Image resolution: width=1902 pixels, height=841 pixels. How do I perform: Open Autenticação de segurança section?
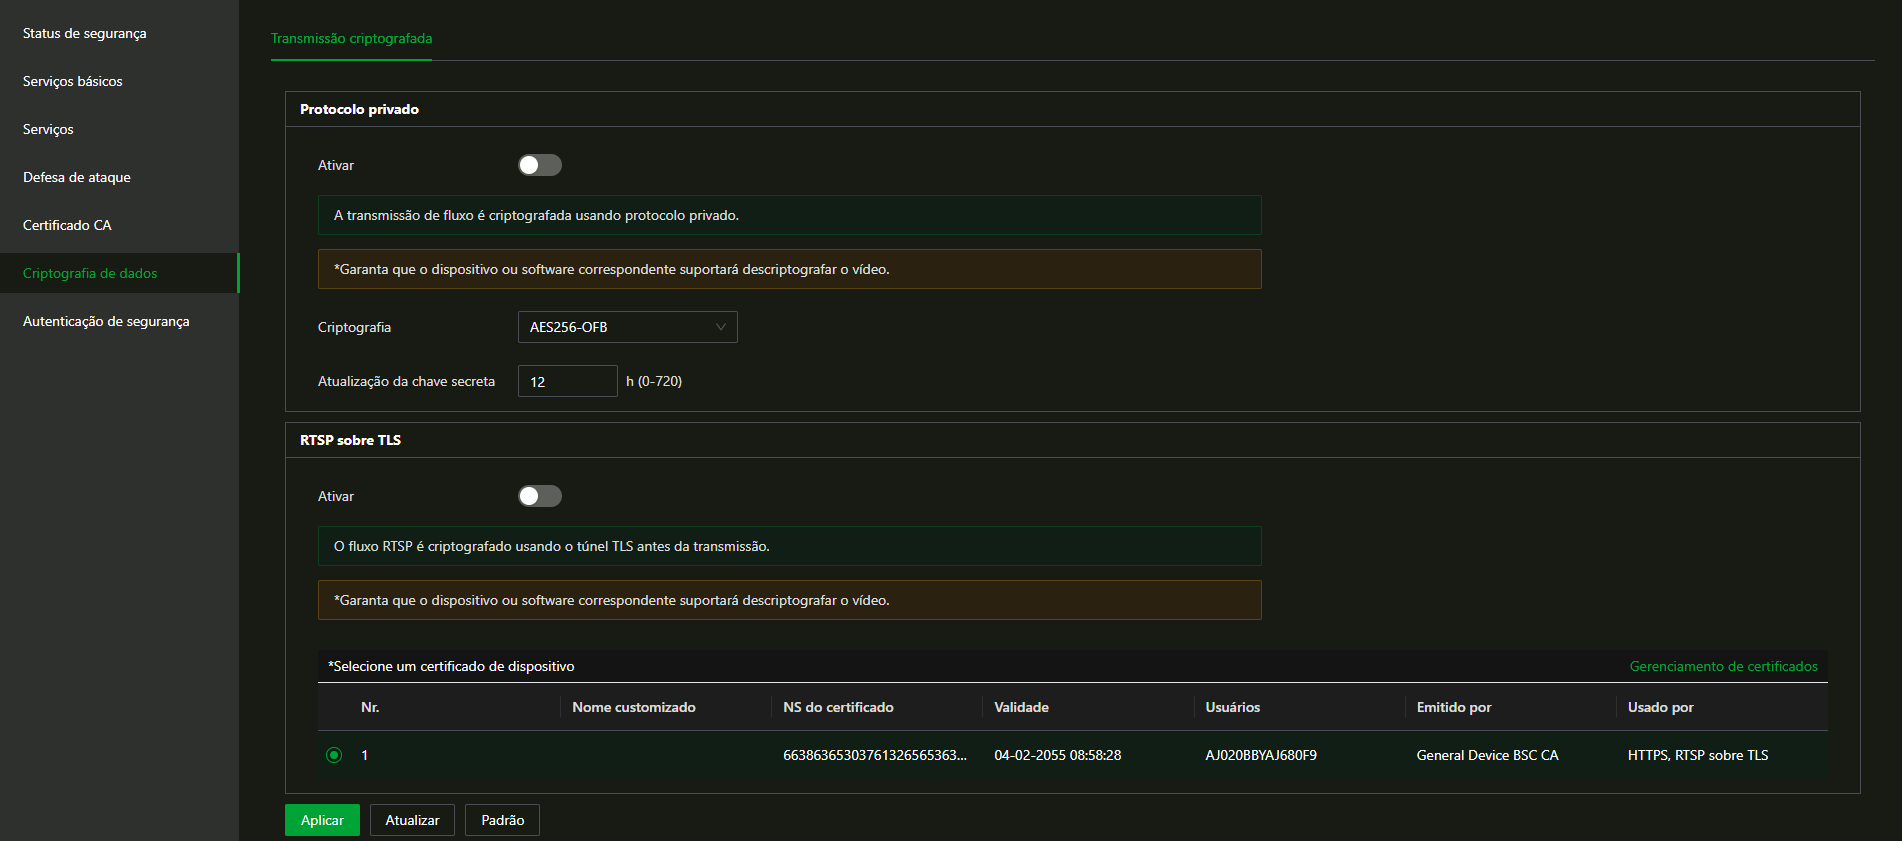pos(106,321)
